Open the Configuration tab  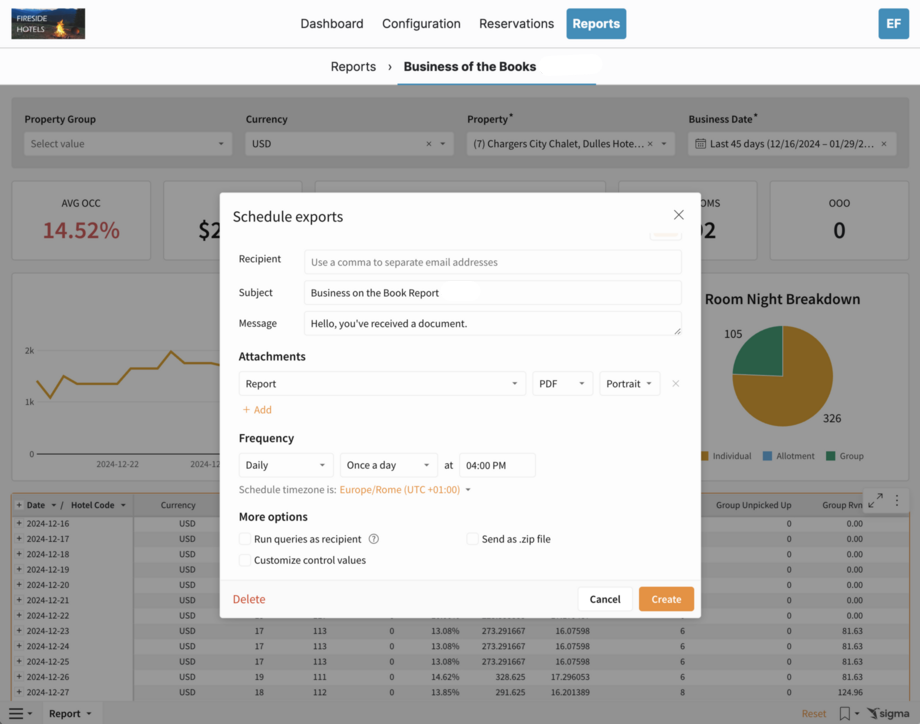pyautogui.click(x=421, y=23)
